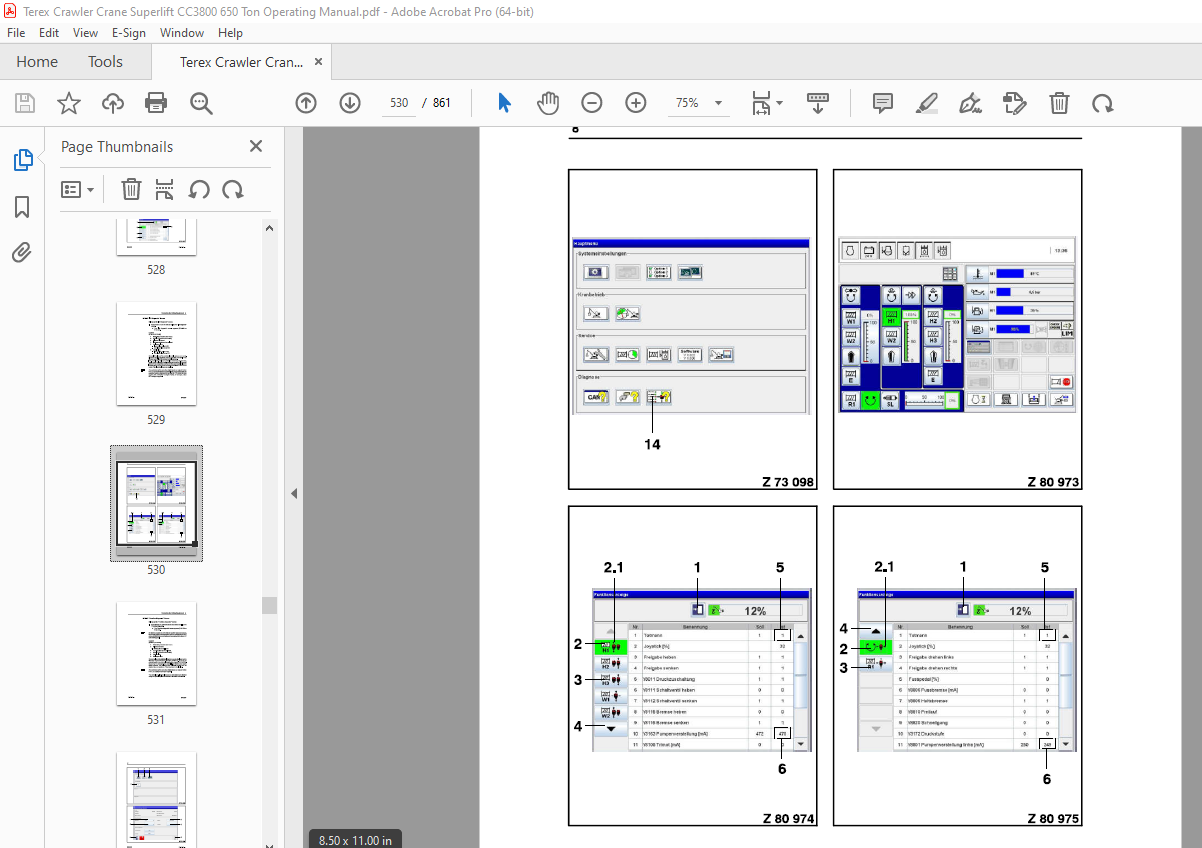
Task: Close the Page Thumbnails panel
Action: click(256, 146)
